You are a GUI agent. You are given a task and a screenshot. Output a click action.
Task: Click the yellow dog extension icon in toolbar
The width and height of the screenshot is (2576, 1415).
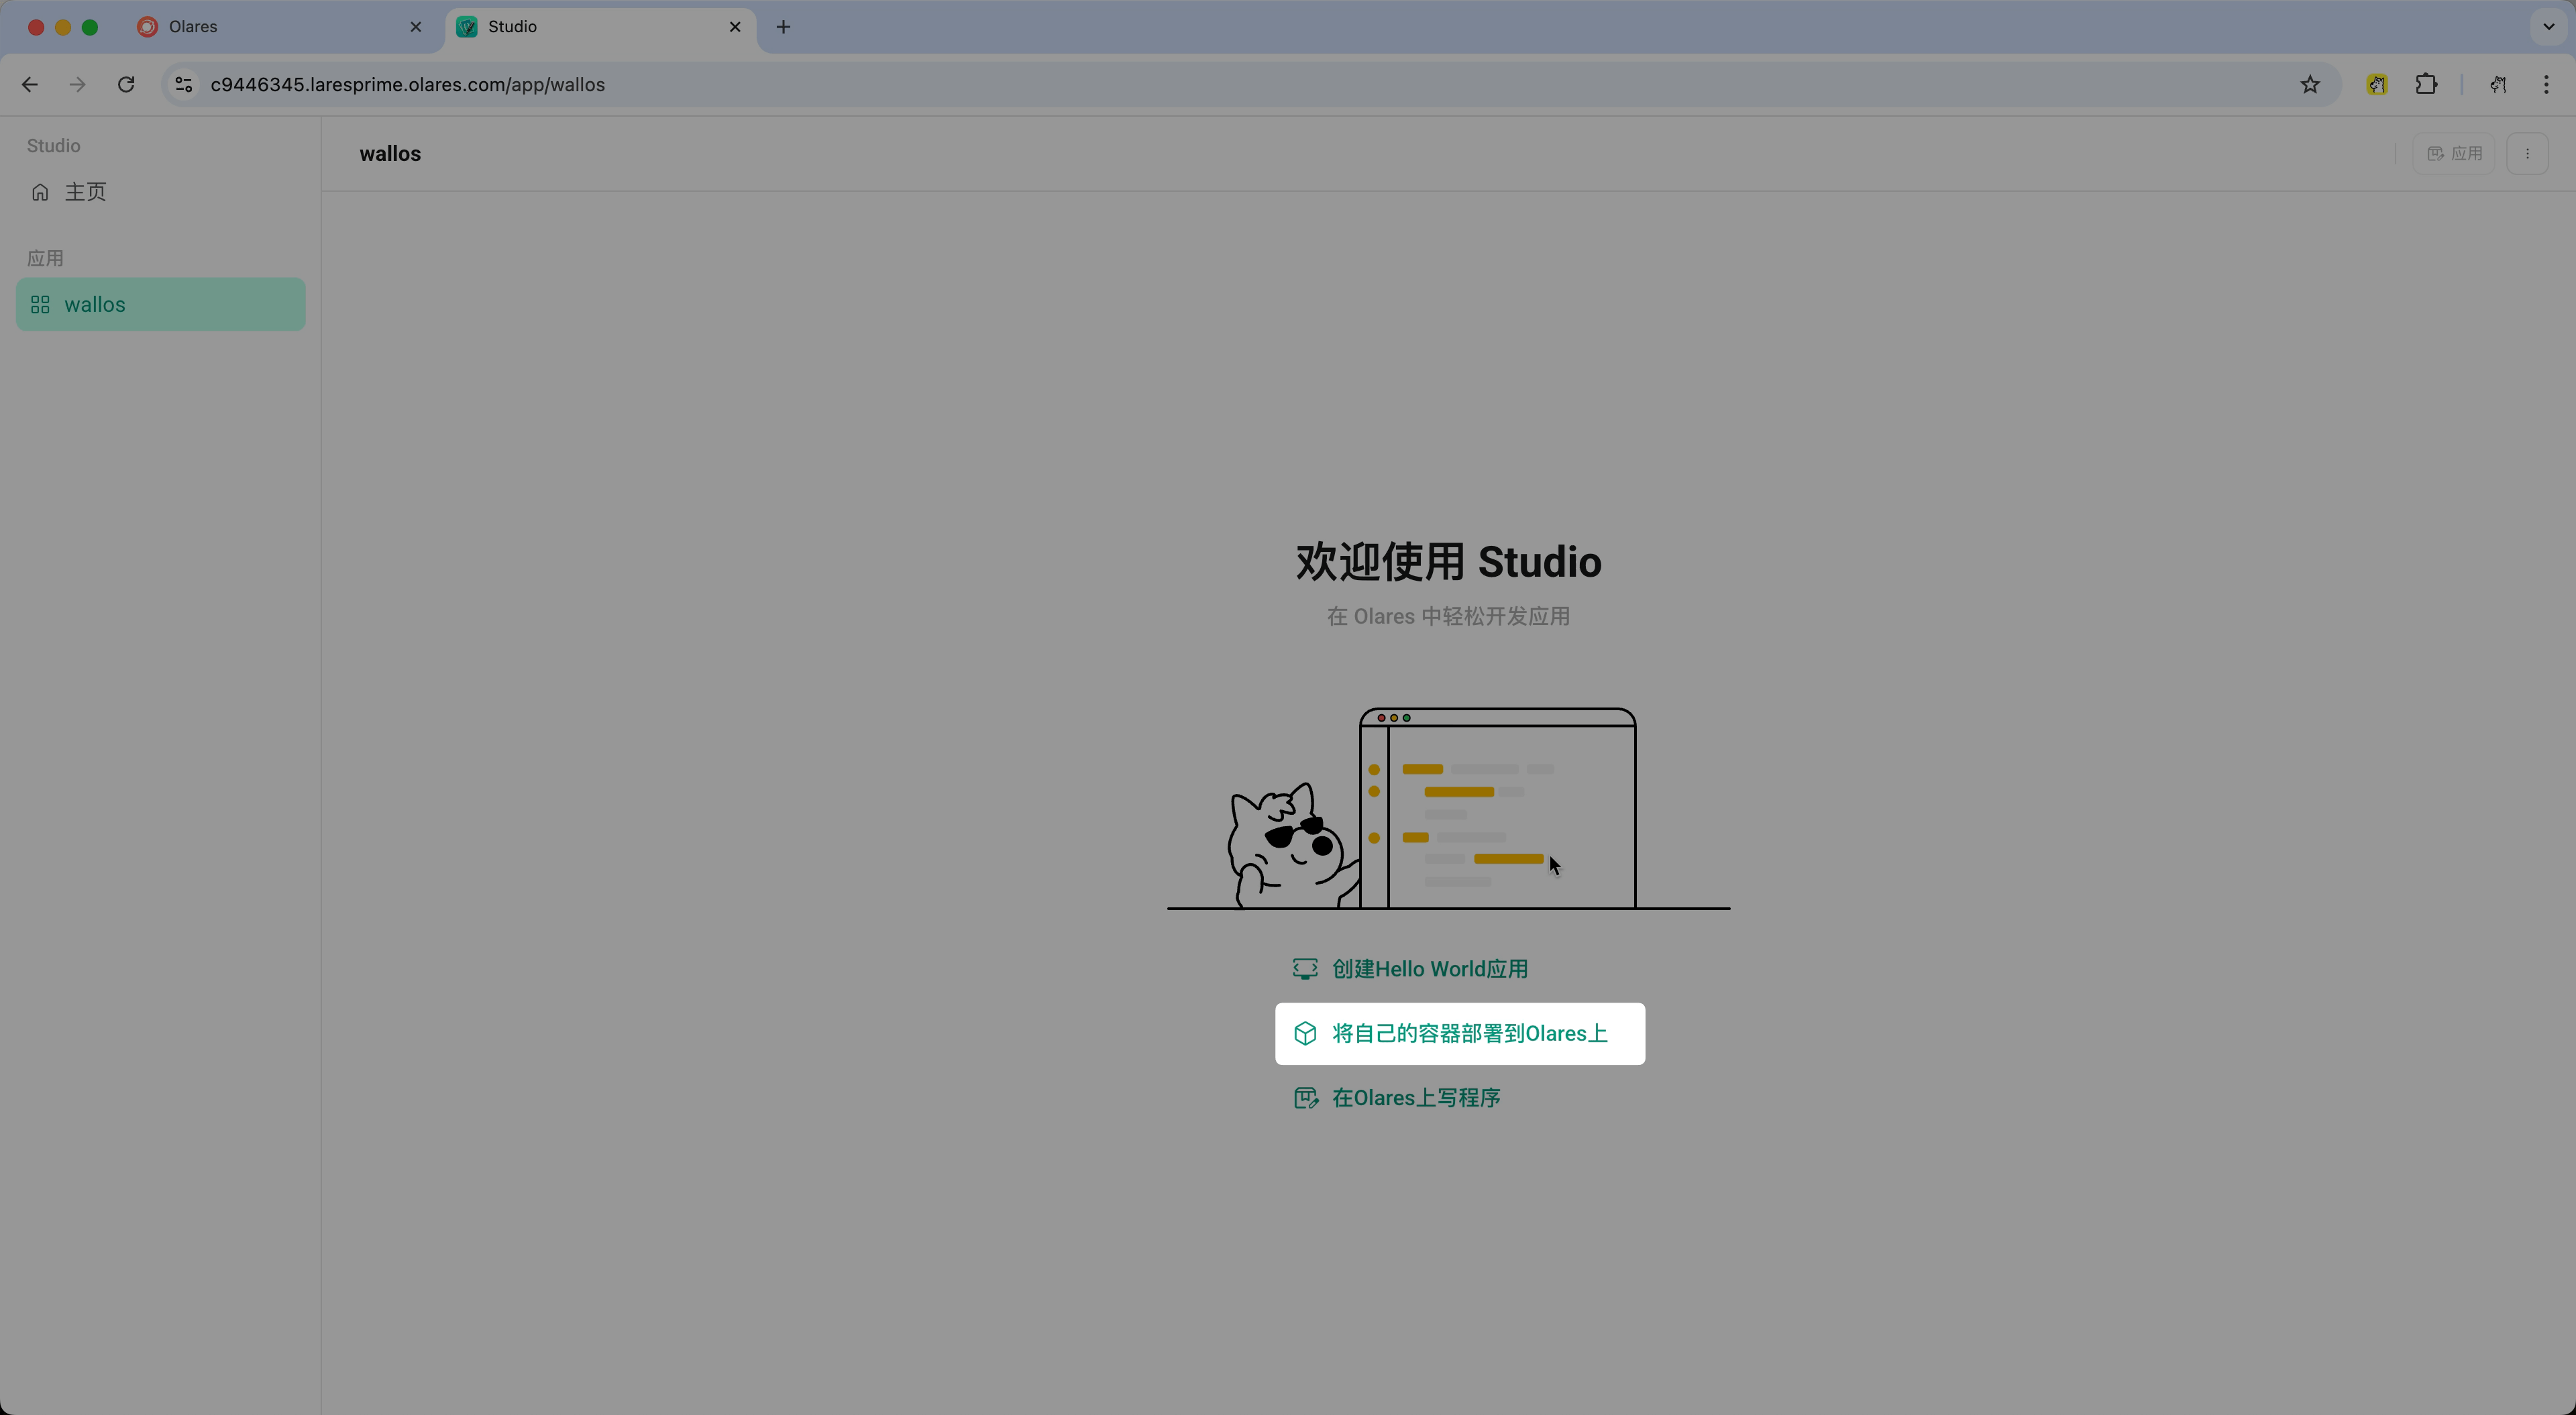click(x=2378, y=84)
